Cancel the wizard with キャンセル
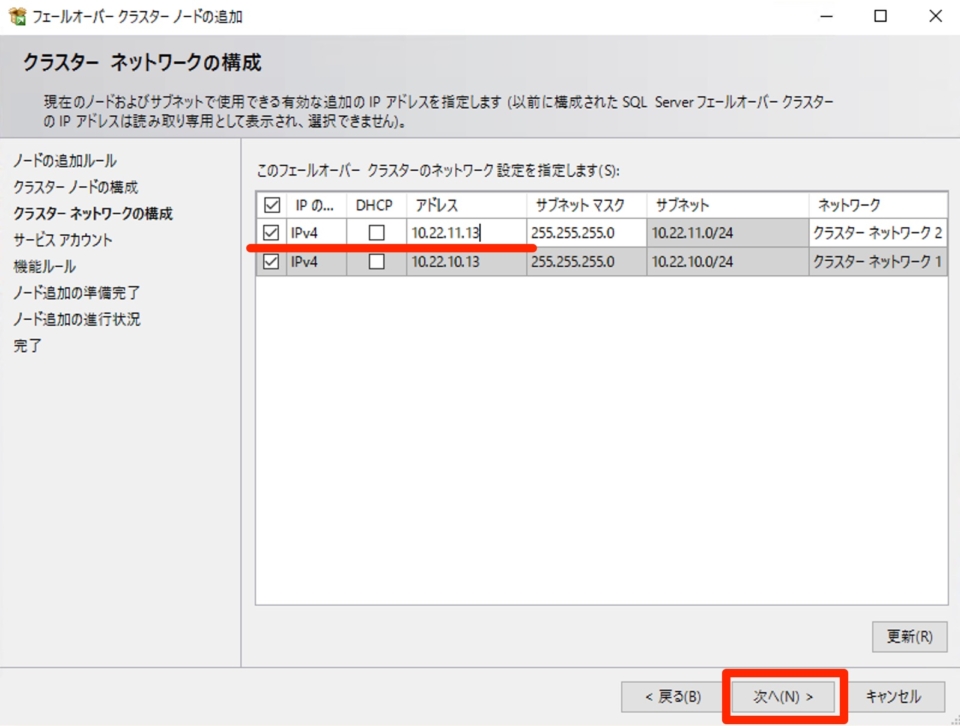960x726 pixels. pyautogui.click(x=893, y=697)
